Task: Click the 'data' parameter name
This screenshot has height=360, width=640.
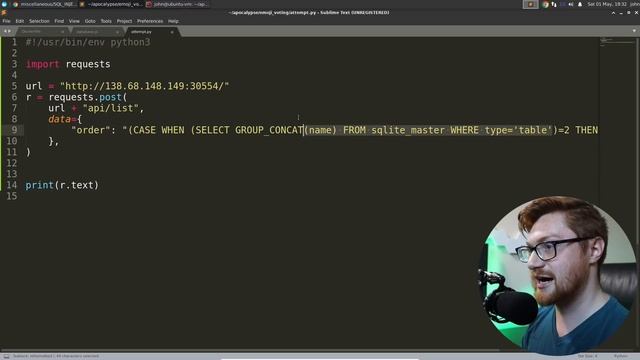Action: 59,119
